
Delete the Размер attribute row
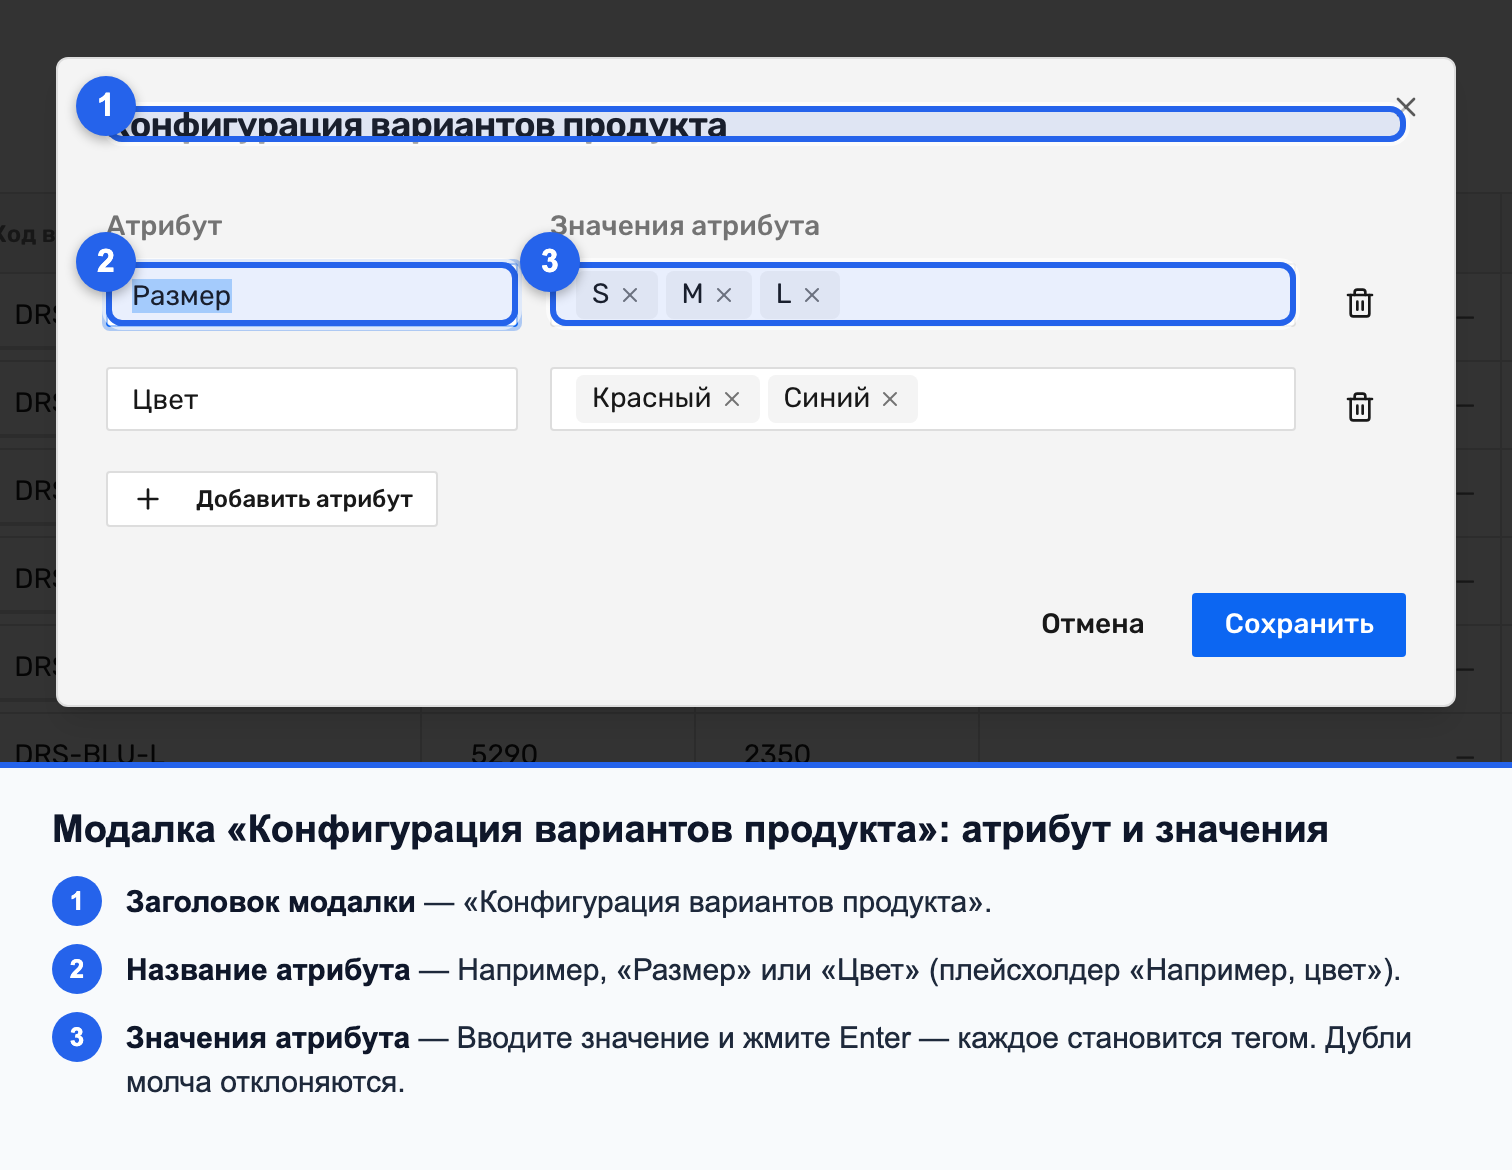pos(1360,303)
